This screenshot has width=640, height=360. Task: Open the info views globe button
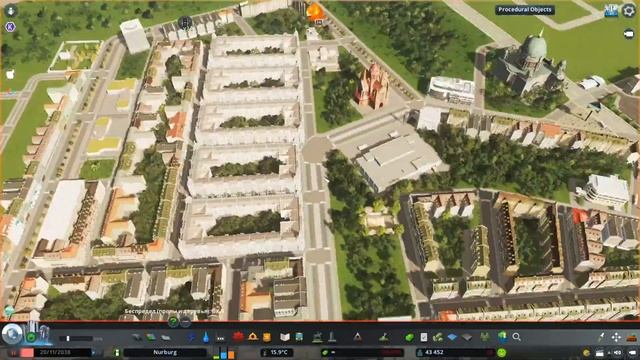[12, 334]
